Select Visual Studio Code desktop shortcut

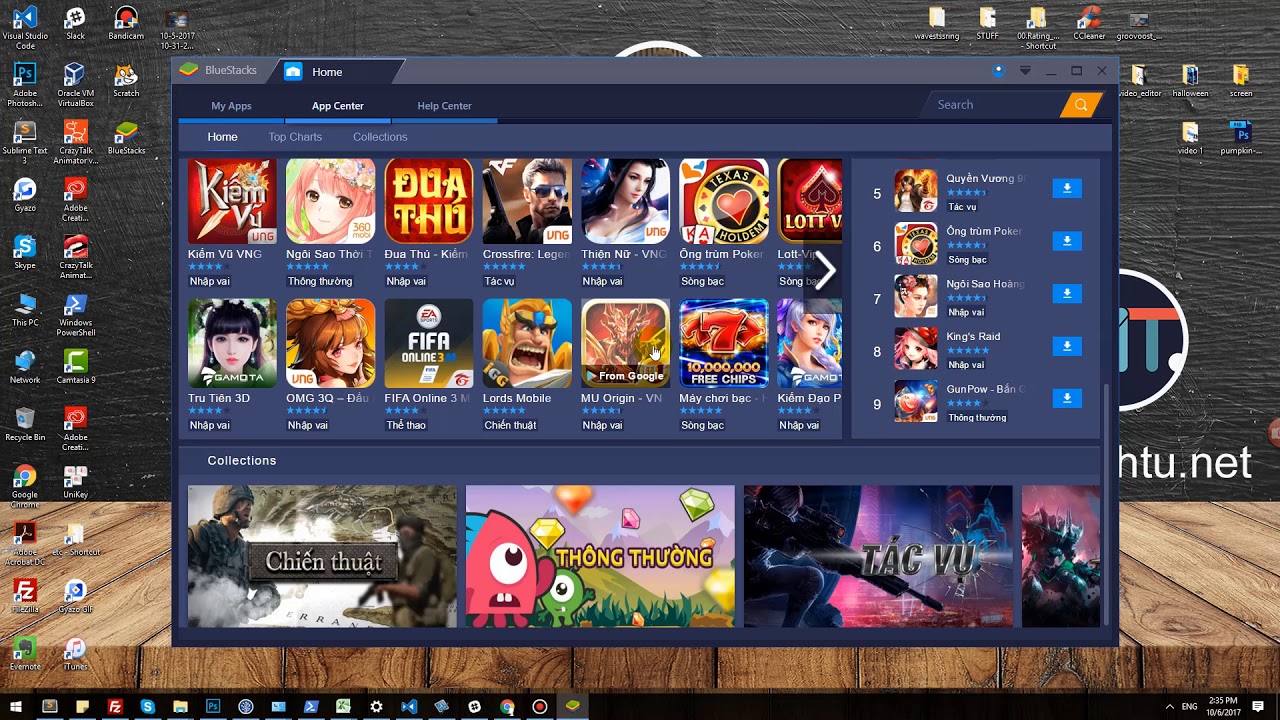25,27
